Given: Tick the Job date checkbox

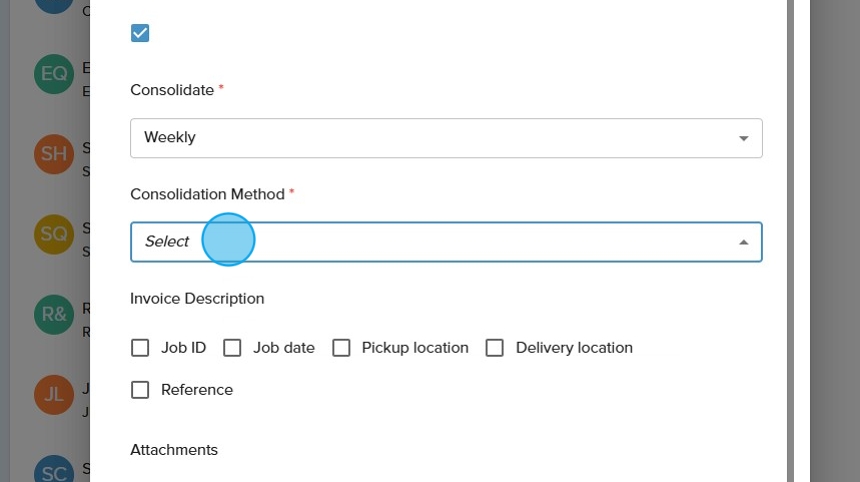Looking at the screenshot, I should (232, 348).
